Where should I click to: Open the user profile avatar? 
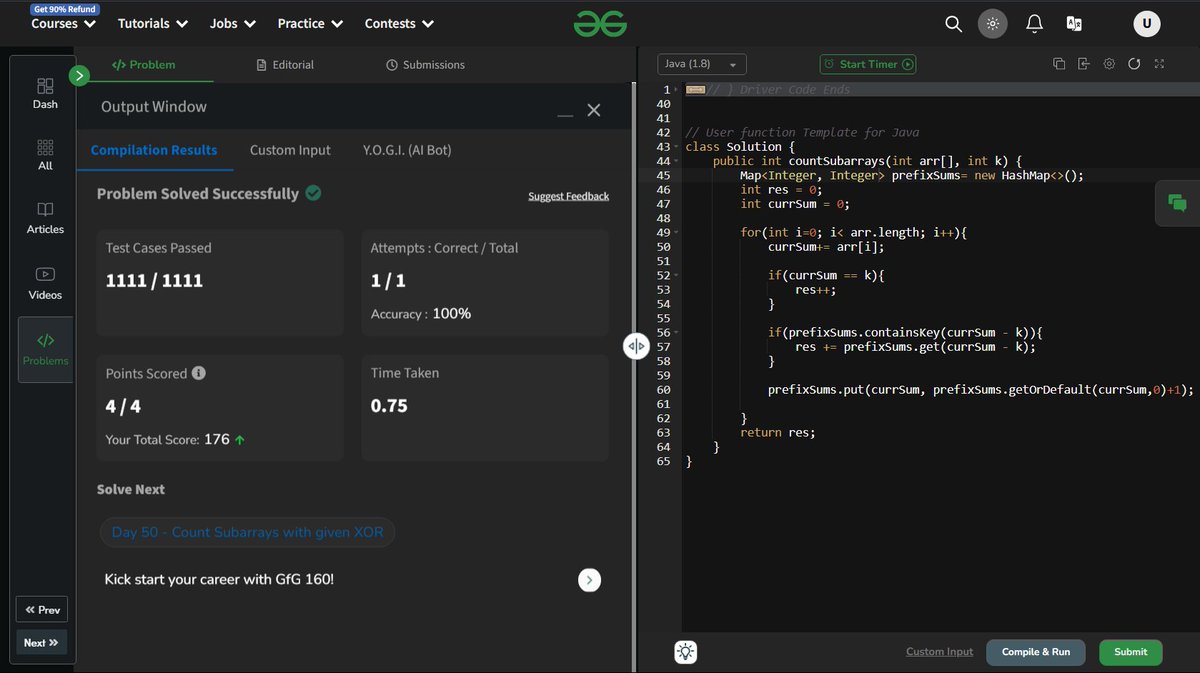coord(1147,23)
